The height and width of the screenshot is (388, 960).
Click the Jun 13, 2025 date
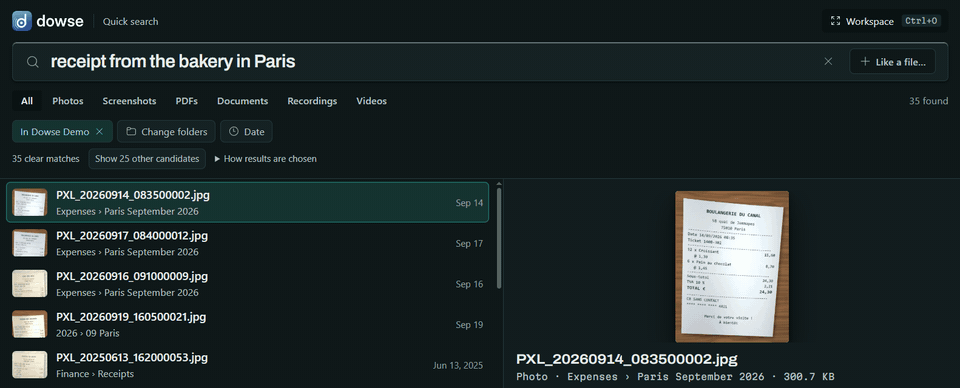pos(458,365)
